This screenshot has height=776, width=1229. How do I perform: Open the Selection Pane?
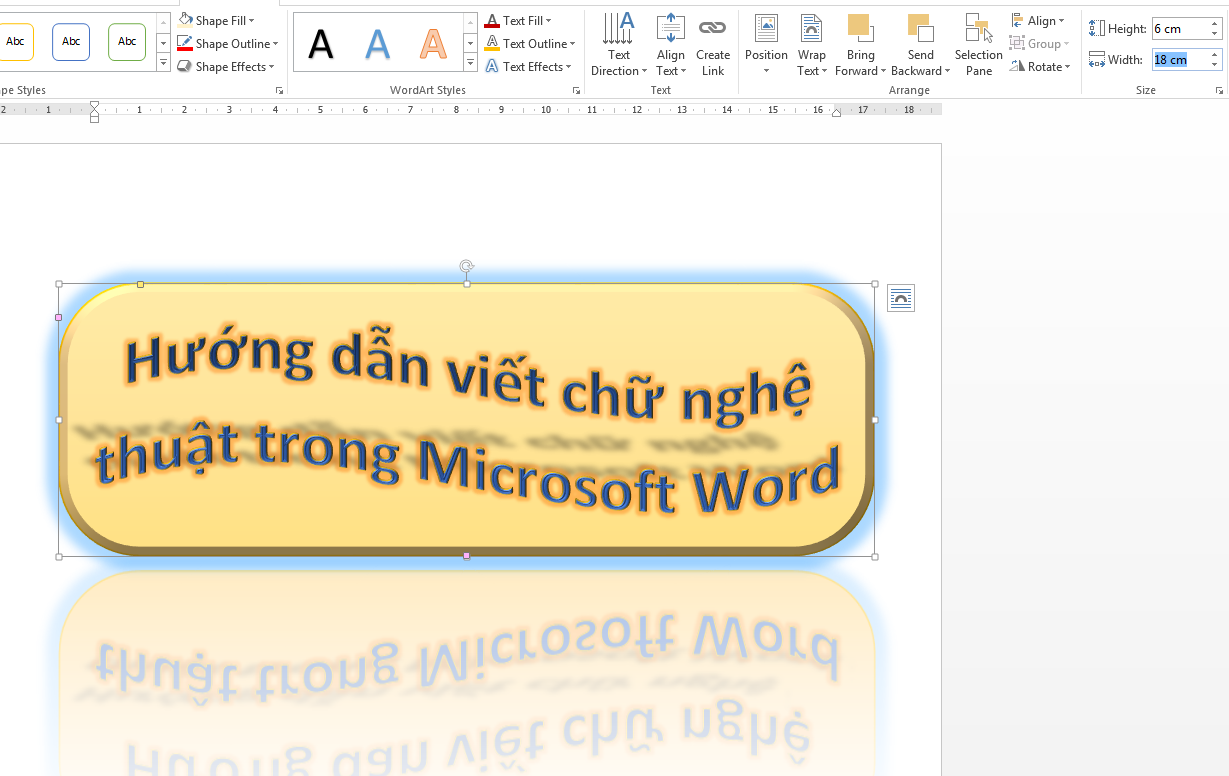click(x=977, y=43)
